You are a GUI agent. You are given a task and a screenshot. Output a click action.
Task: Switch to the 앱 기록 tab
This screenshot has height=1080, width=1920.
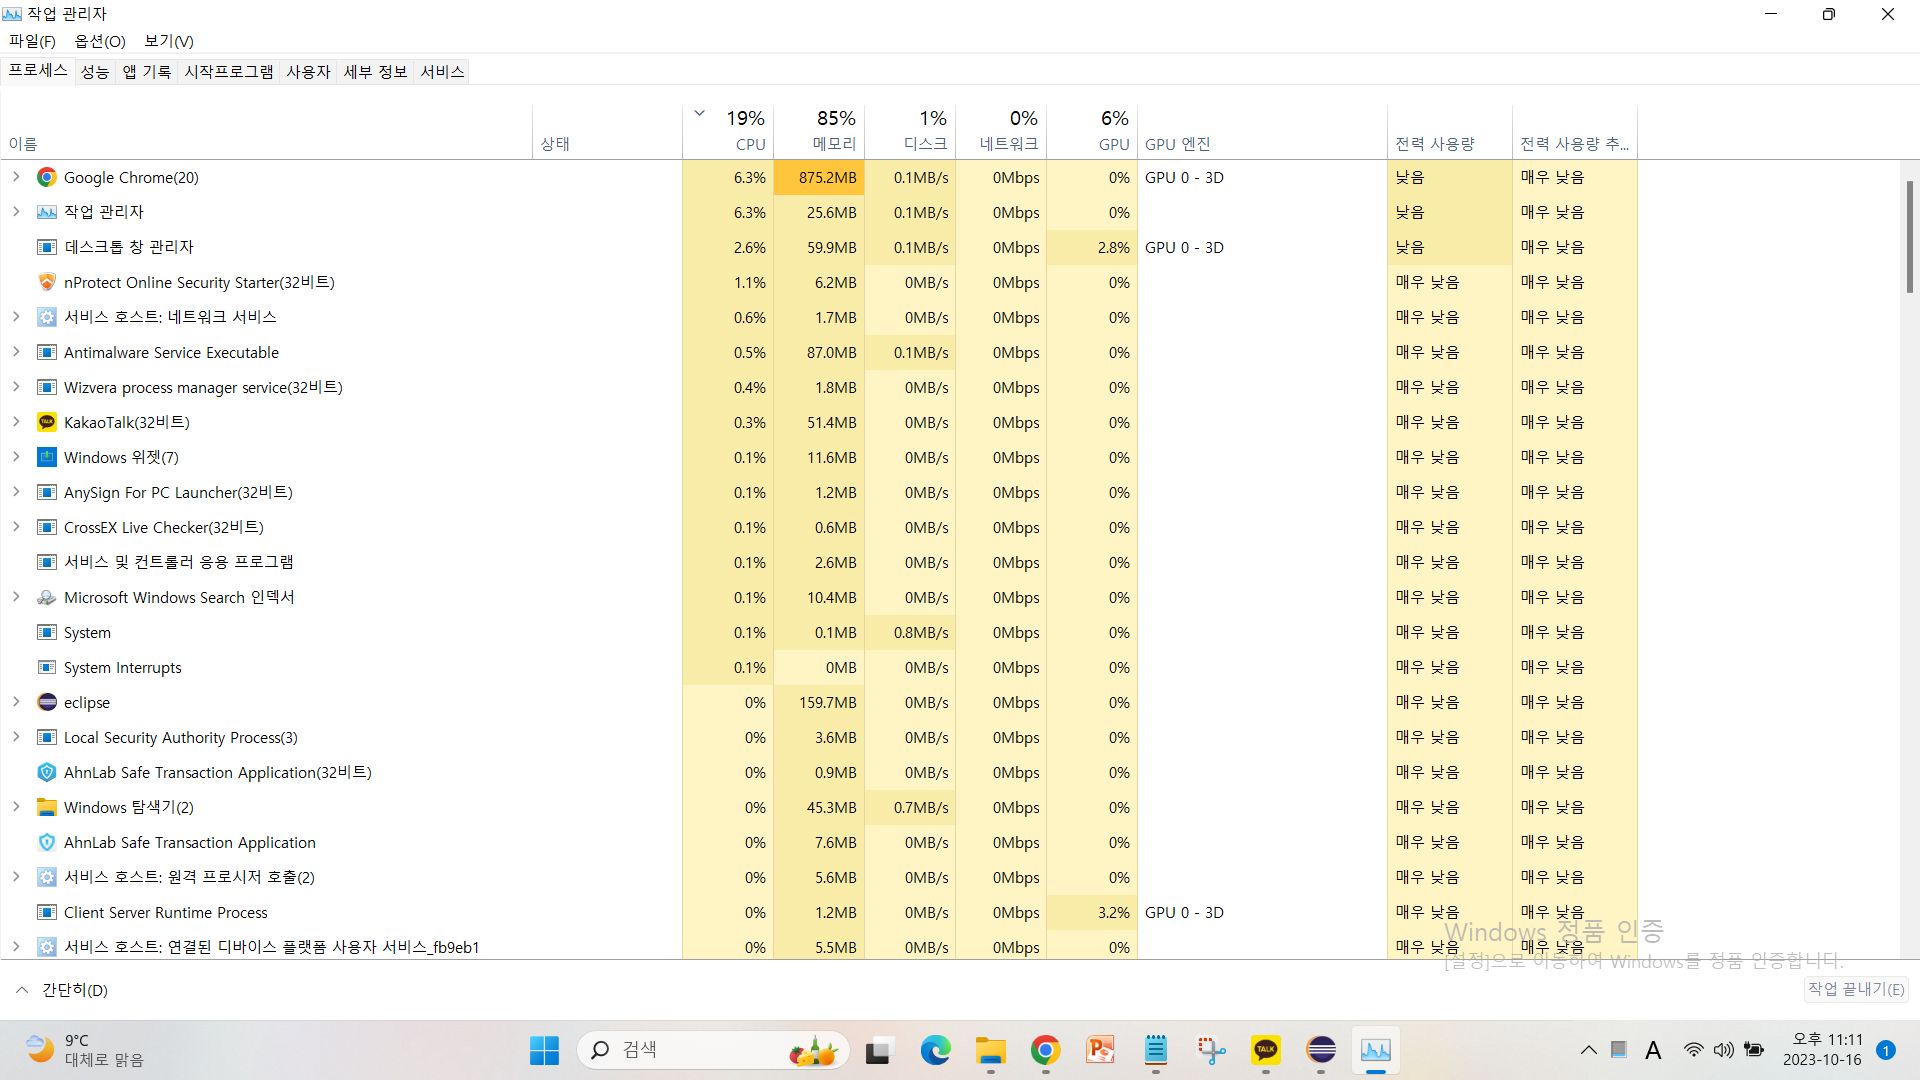[x=147, y=72]
